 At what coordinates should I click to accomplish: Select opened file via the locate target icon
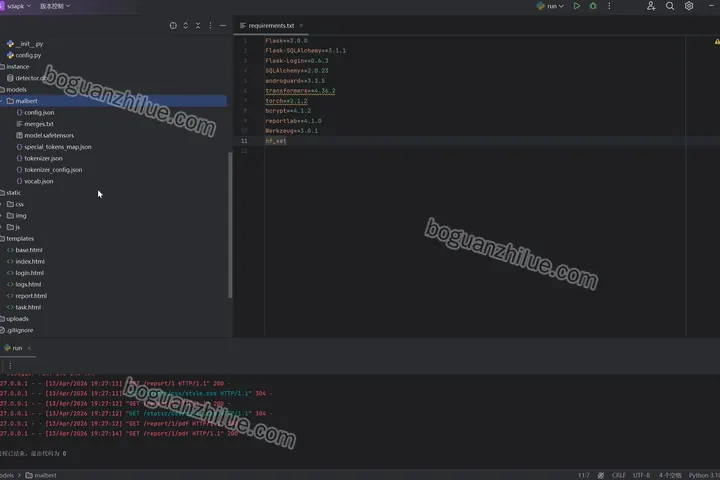[173, 26]
